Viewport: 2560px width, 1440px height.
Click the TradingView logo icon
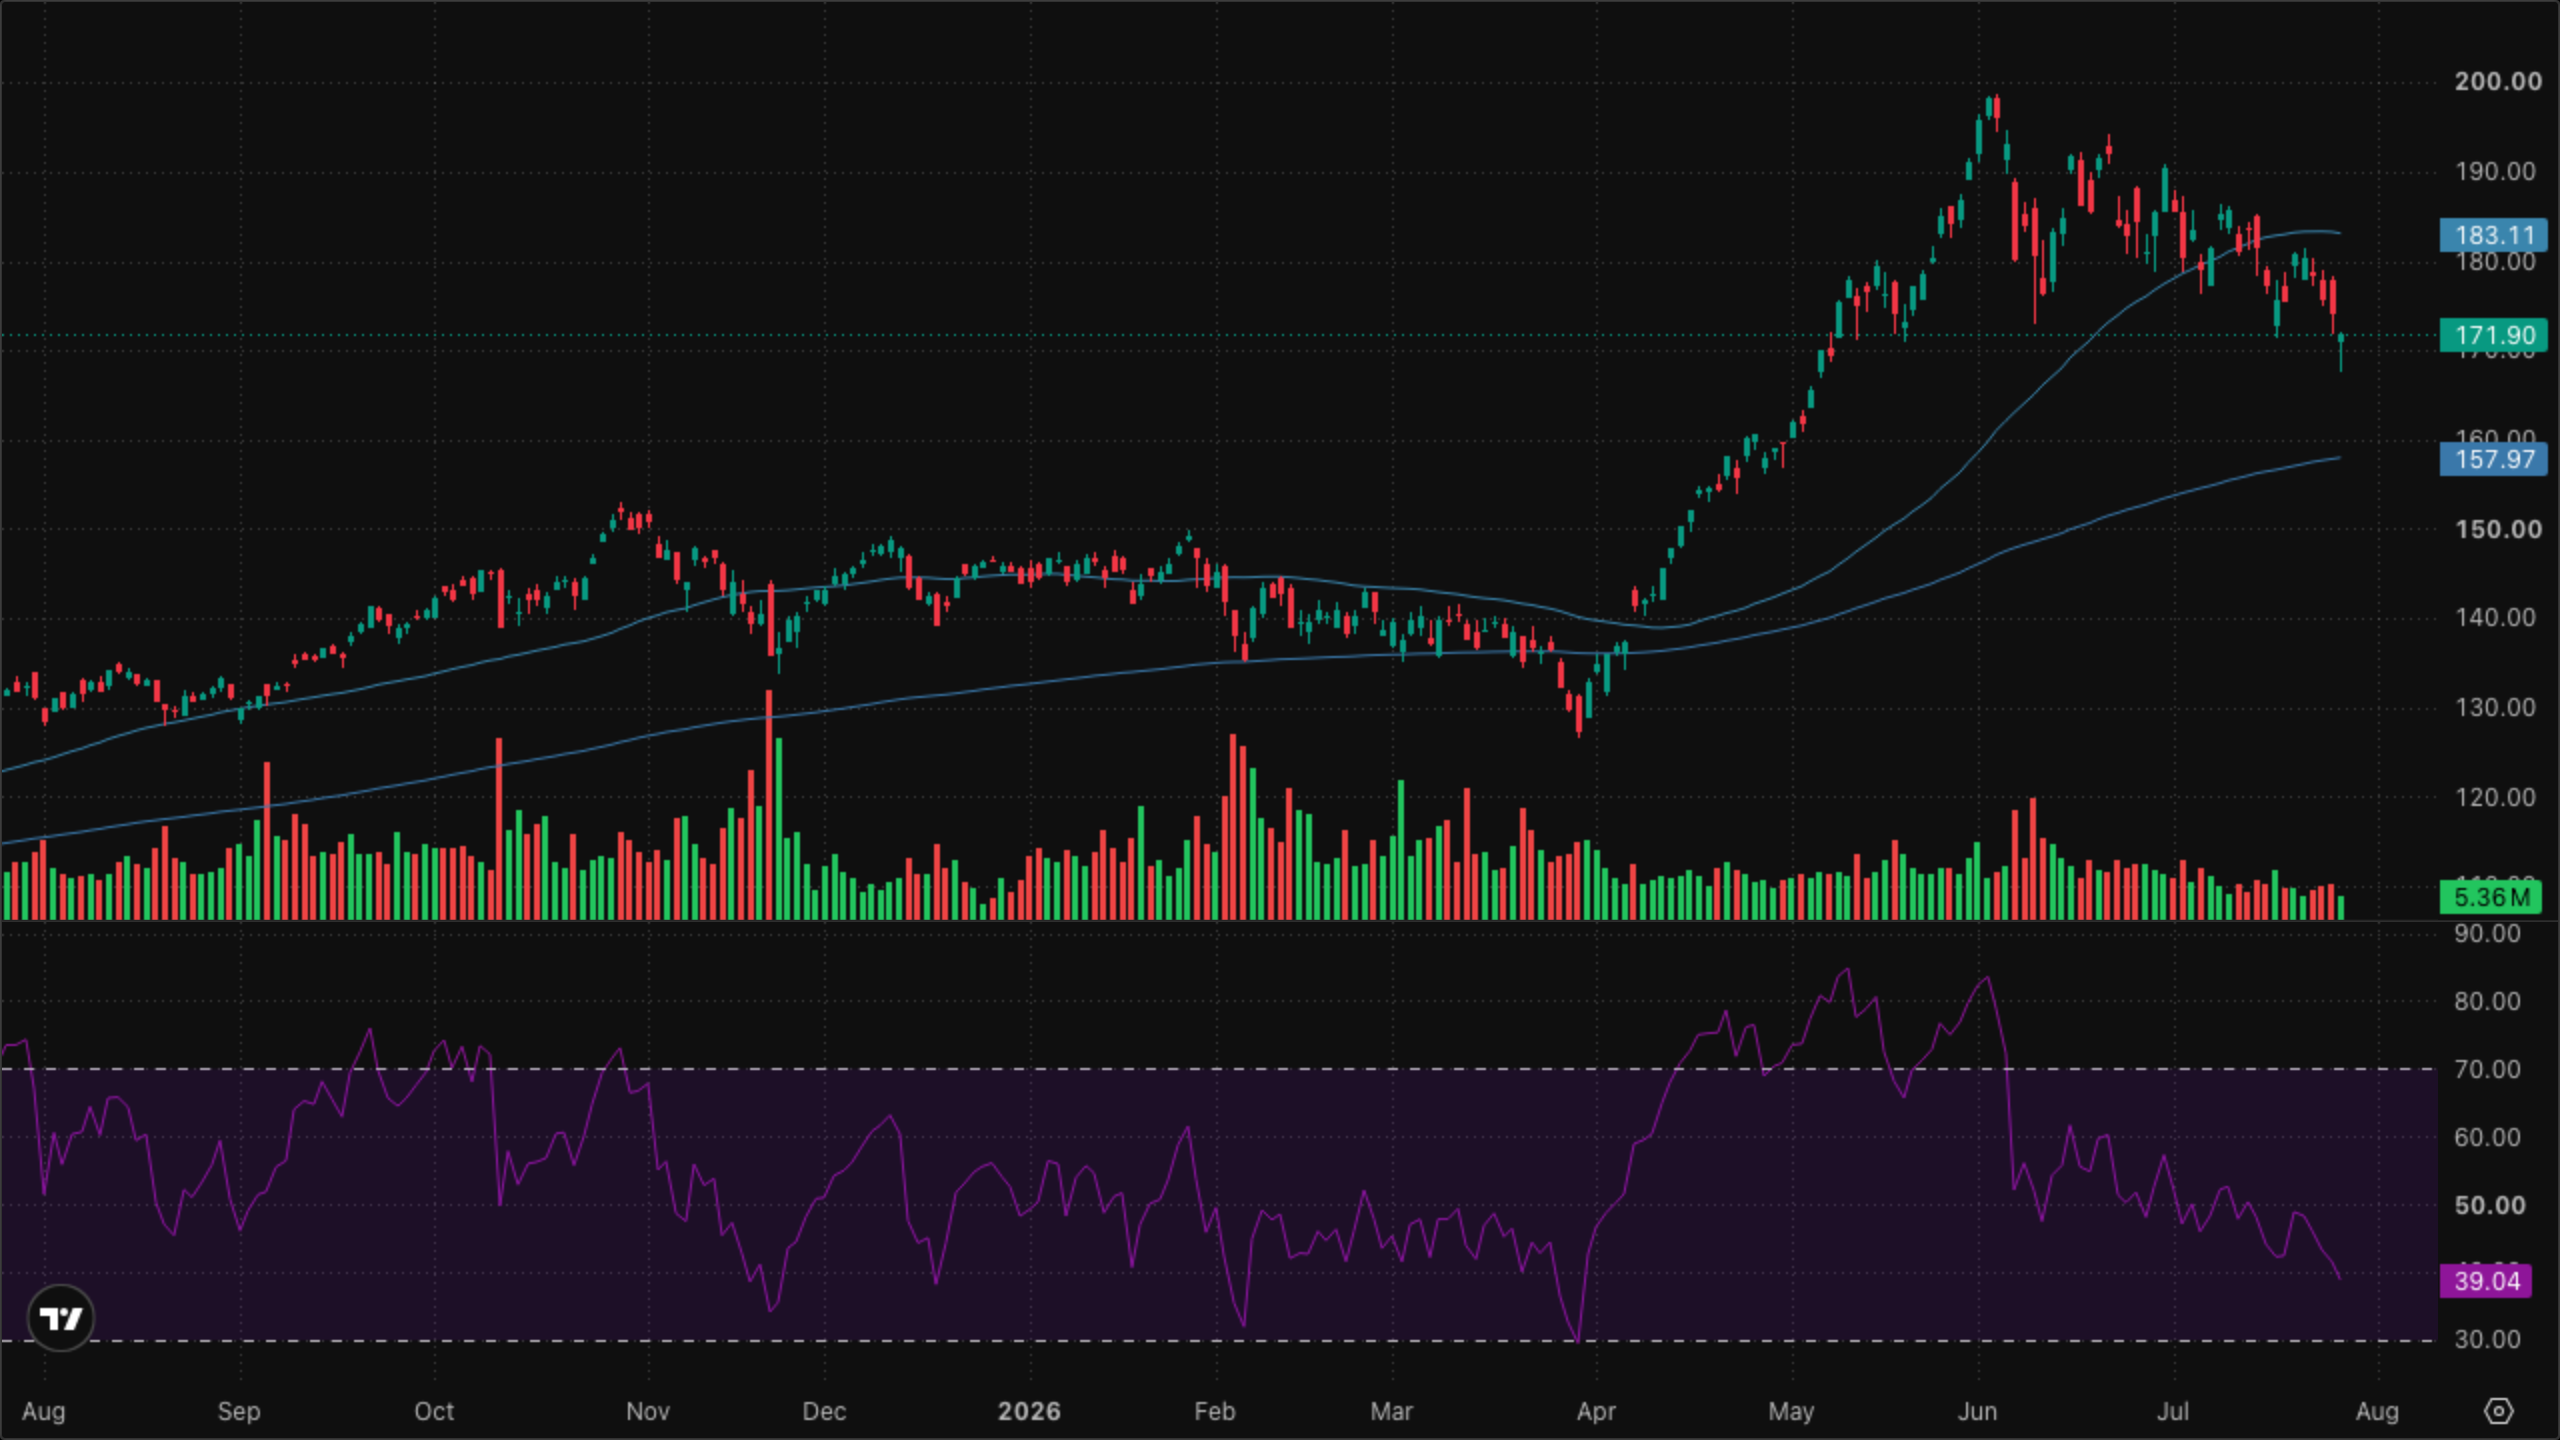(x=61, y=1318)
